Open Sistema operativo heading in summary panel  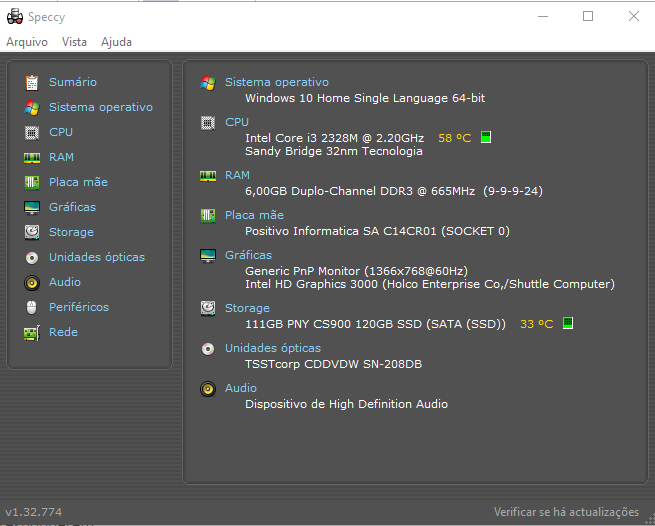277,82
